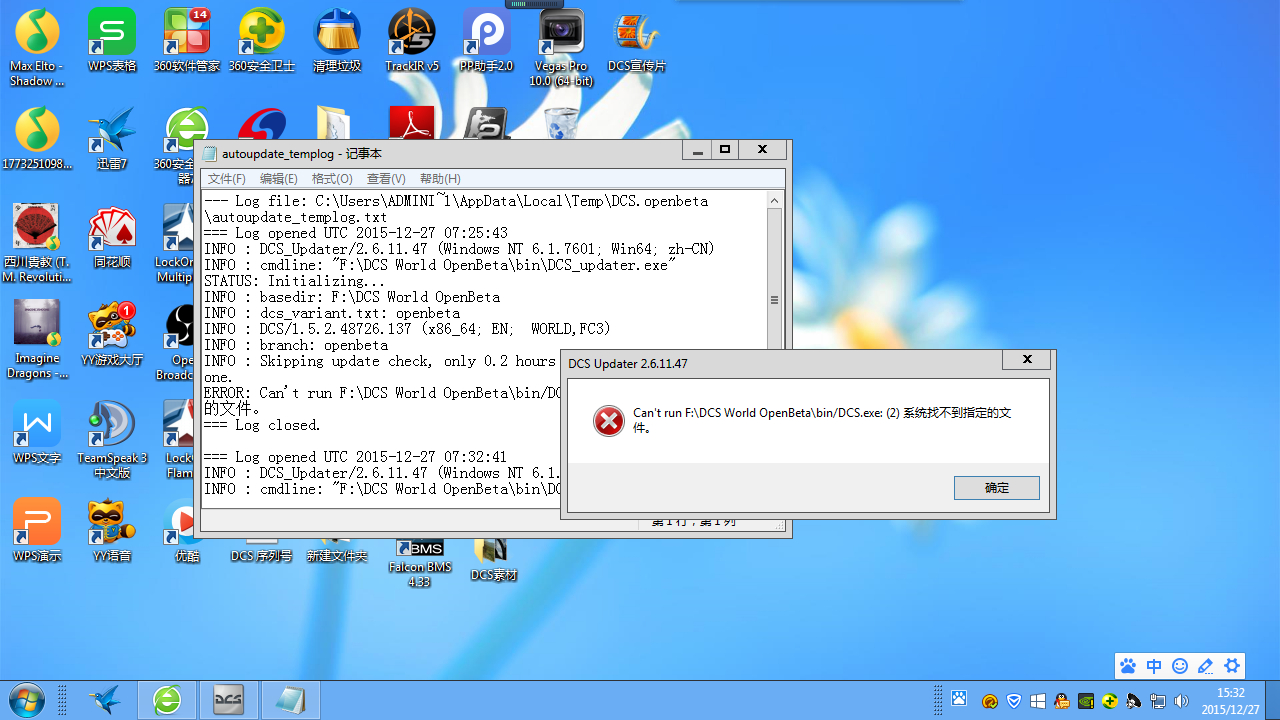
Task: Open Notepad's 编辑(E) menu
Action: [x=279, y=179]
